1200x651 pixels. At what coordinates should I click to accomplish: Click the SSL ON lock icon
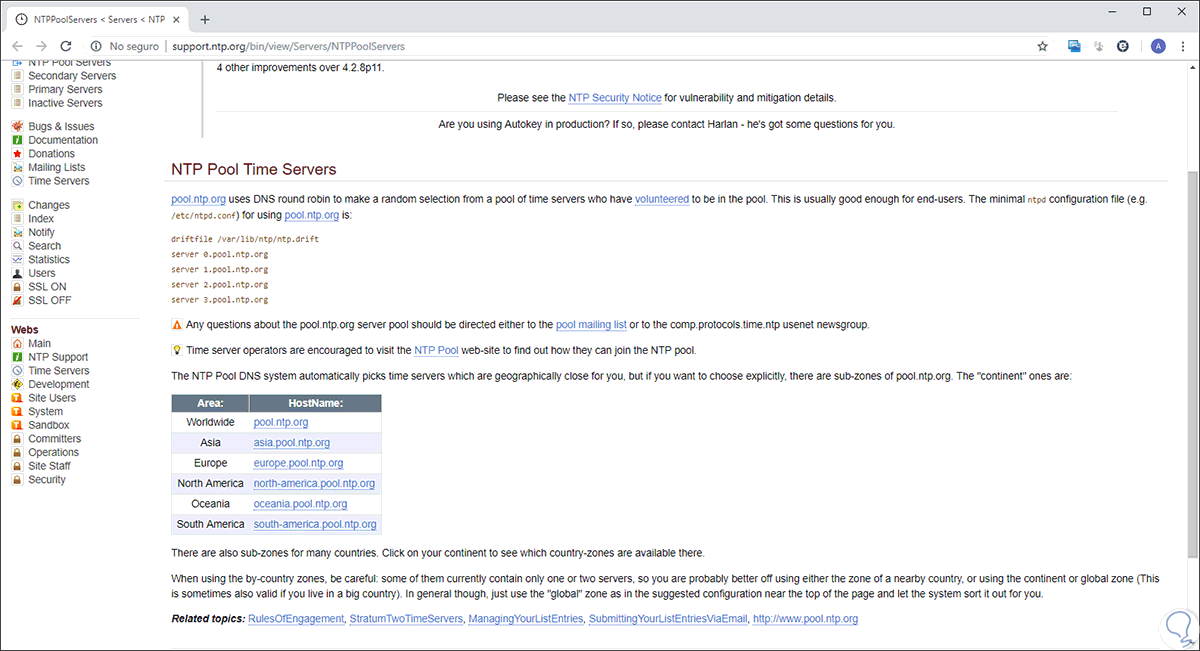(x=17, y=287)
